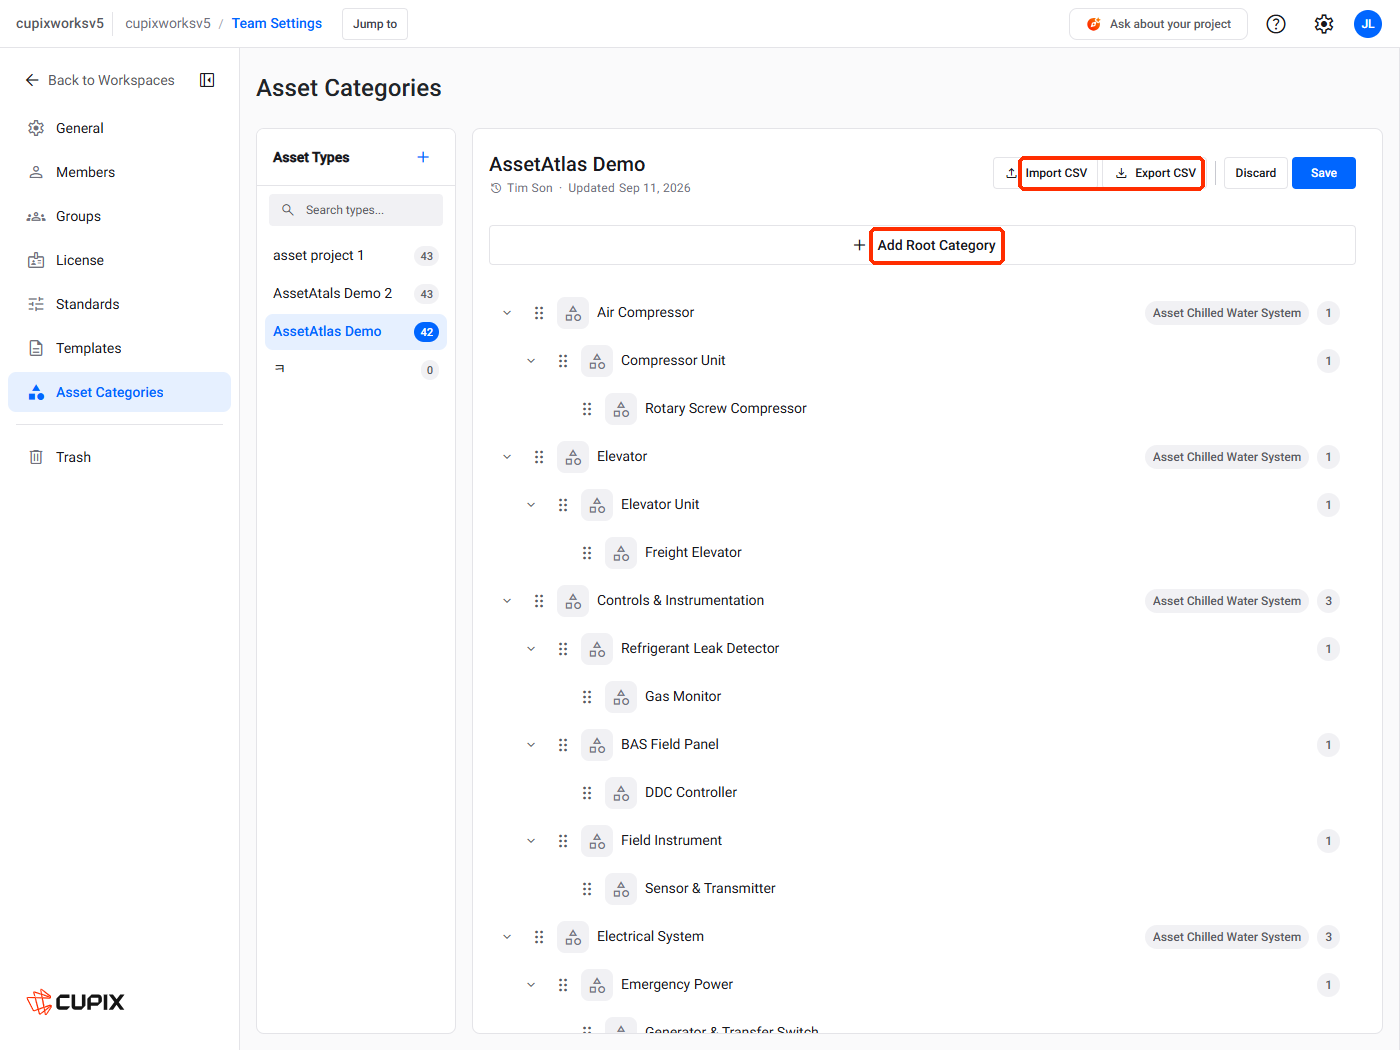Screen dimensions: 1400x1050
Task: Open JL user avatar menu
Action: coord(1368,24)
